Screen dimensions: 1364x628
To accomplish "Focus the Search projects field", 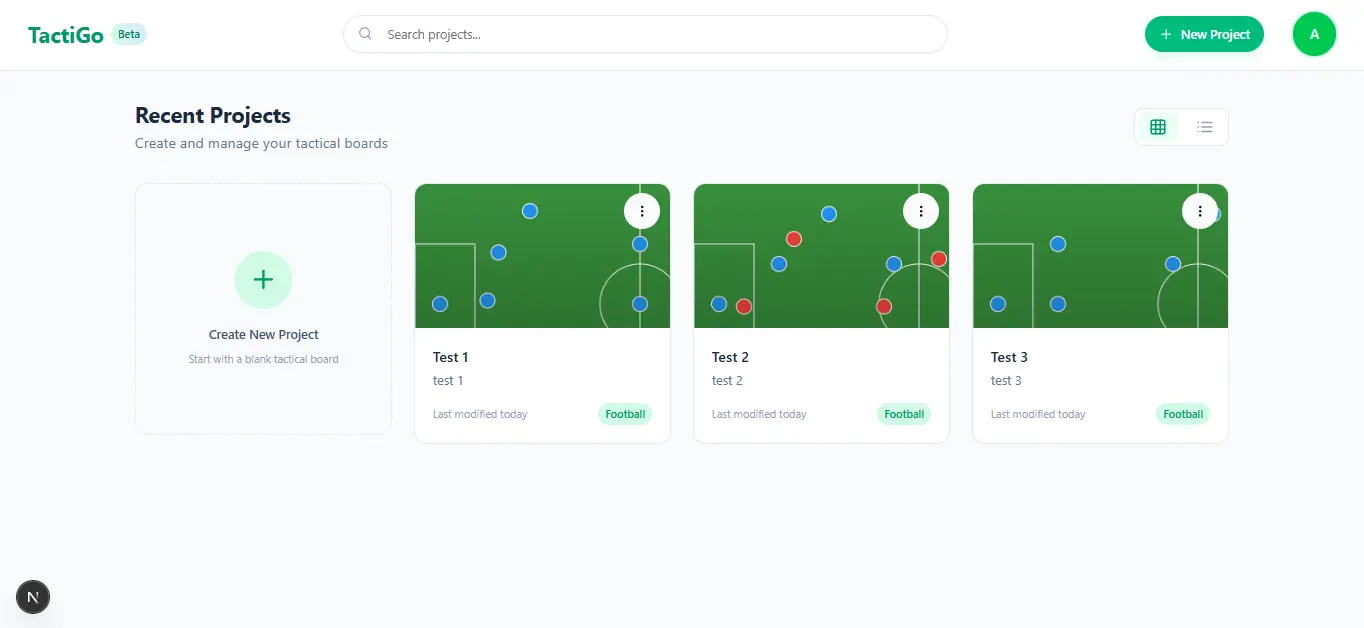I will [645, 34].
